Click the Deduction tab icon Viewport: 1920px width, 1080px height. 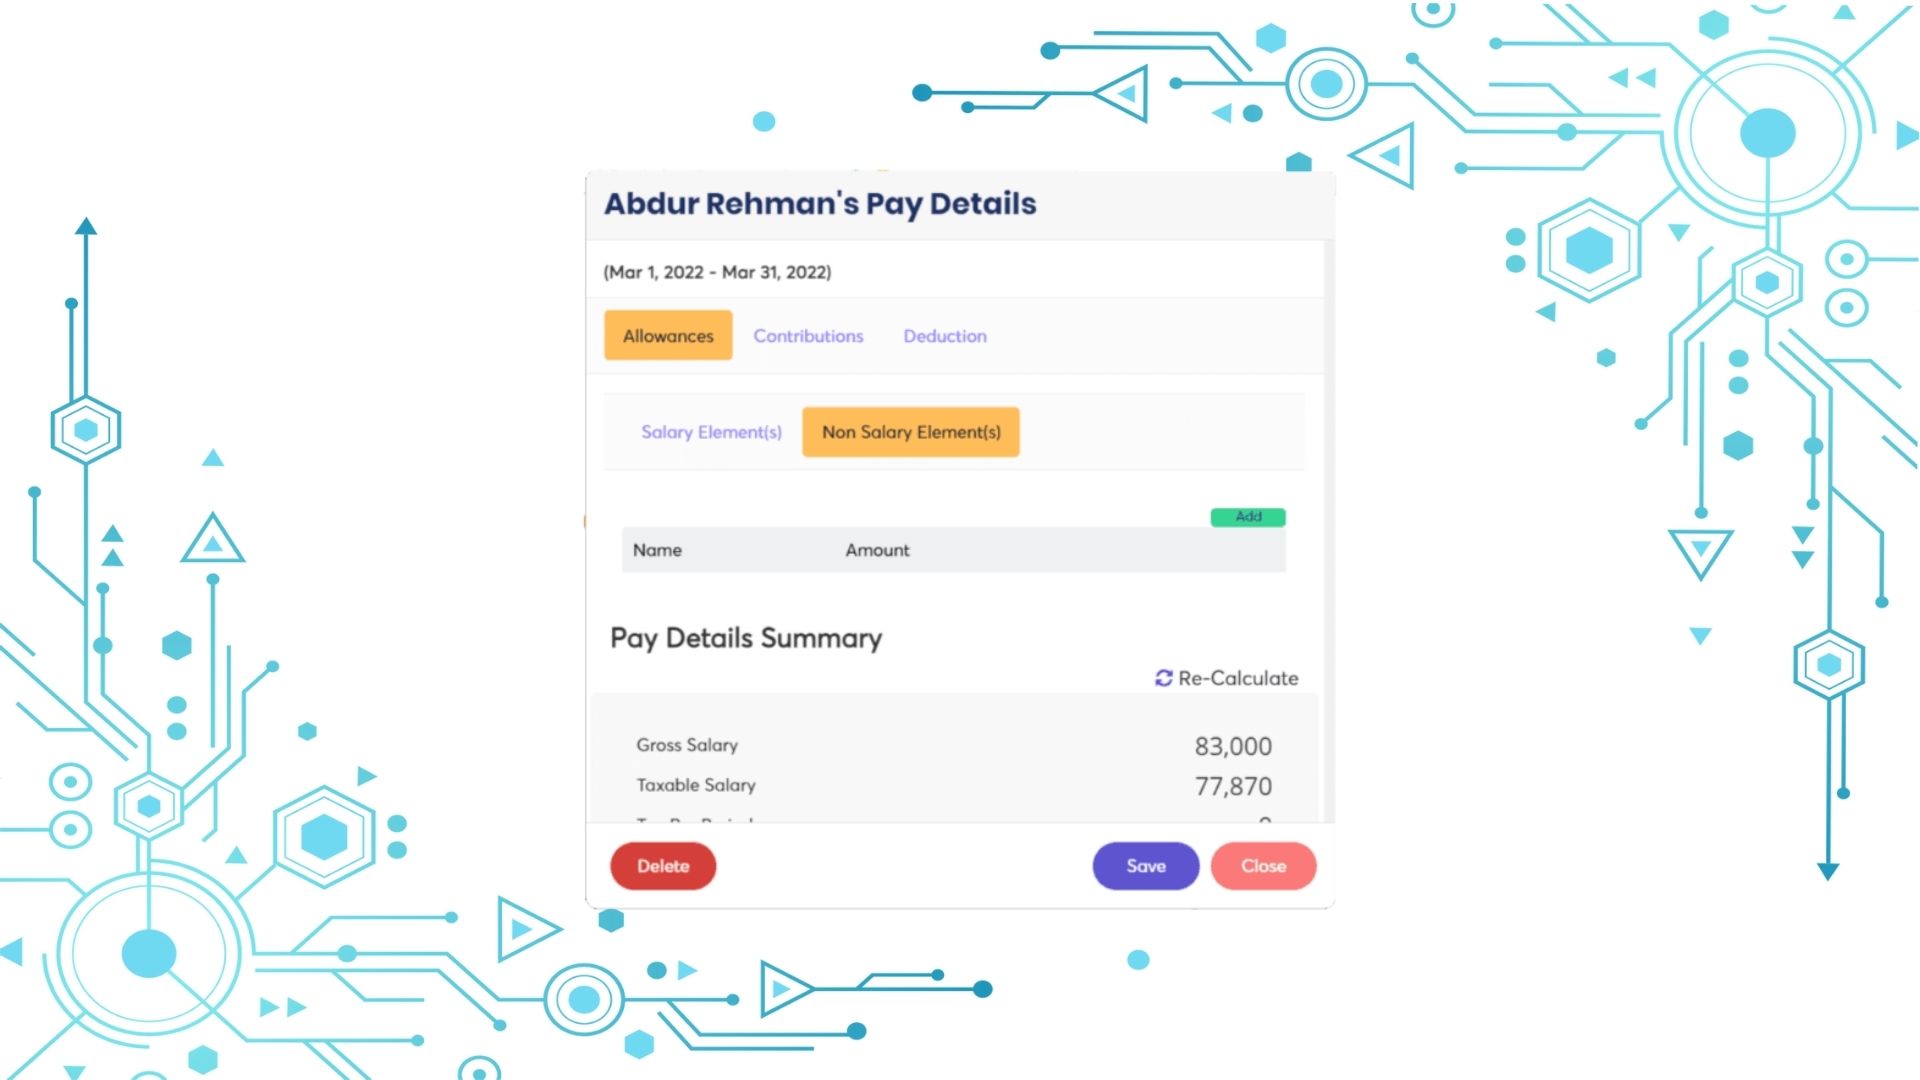[x=943, y=336]
